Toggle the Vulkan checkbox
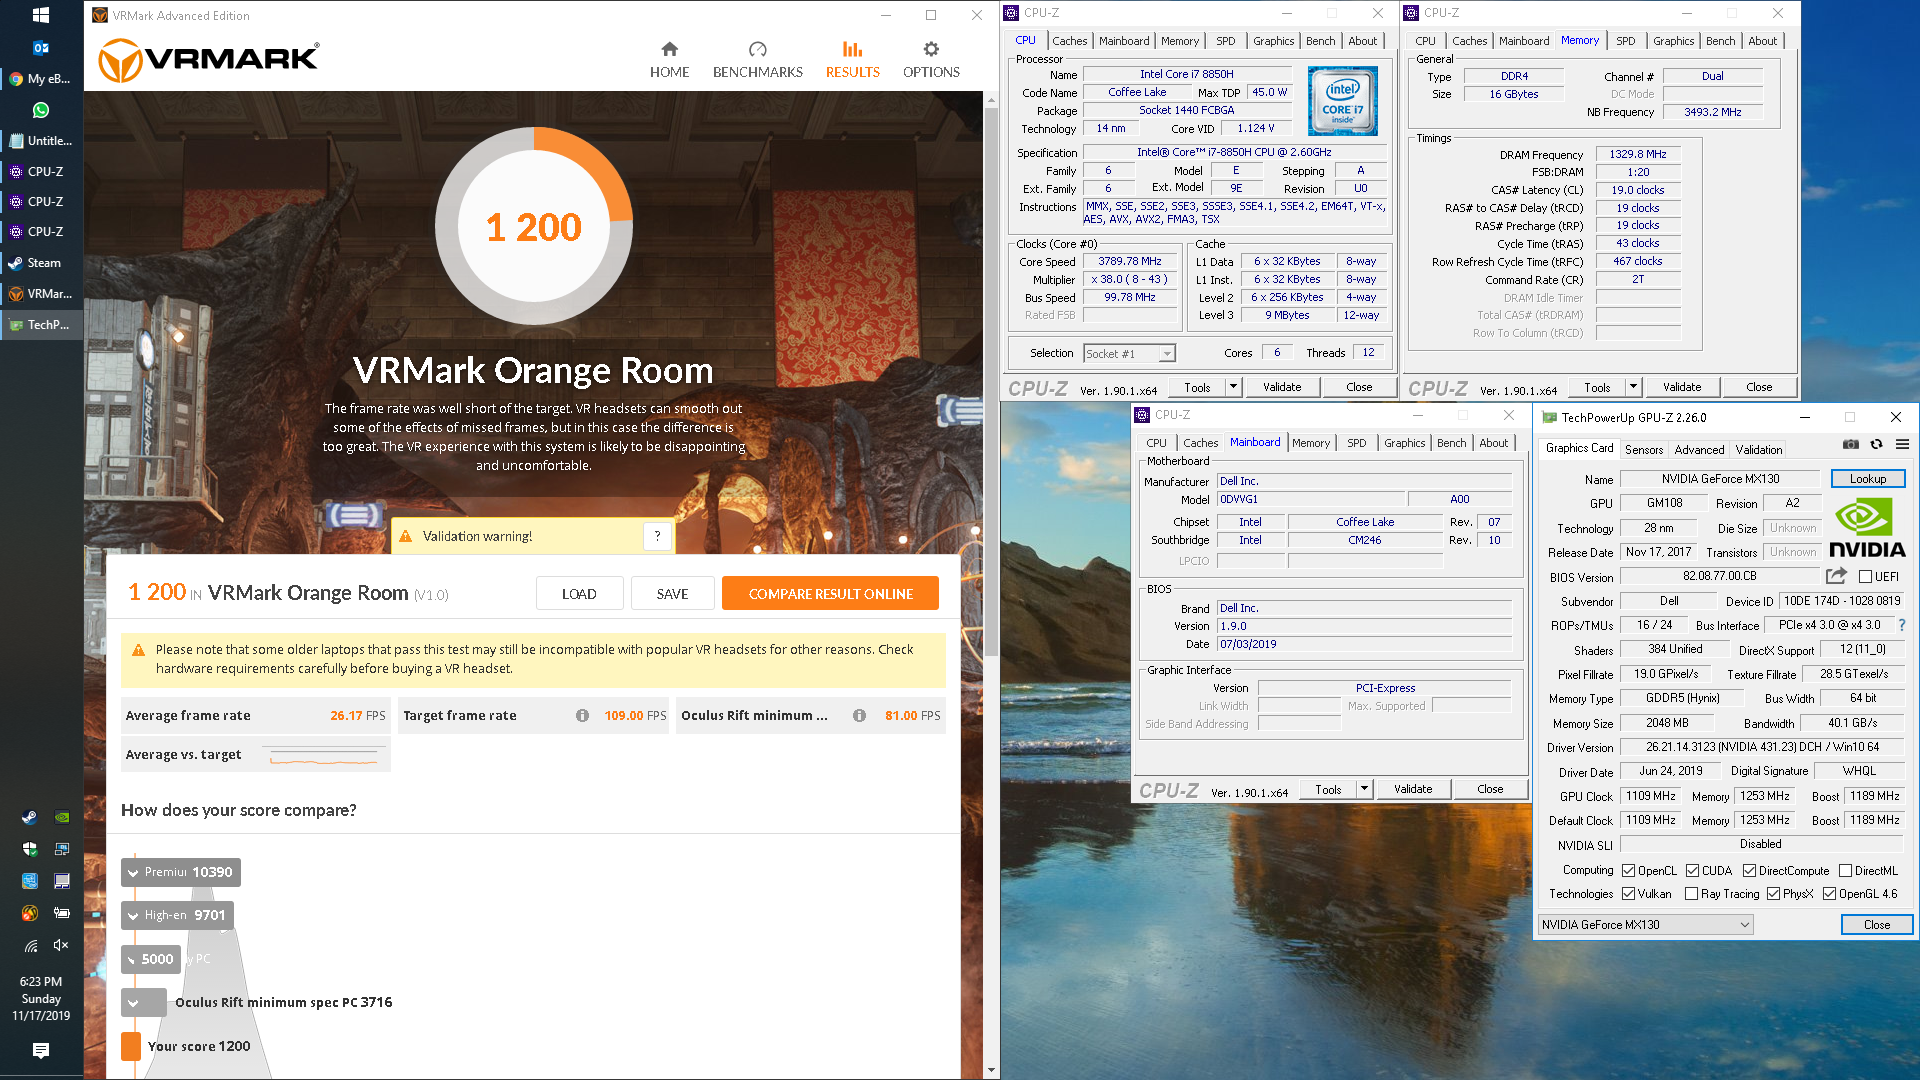 1628,894
